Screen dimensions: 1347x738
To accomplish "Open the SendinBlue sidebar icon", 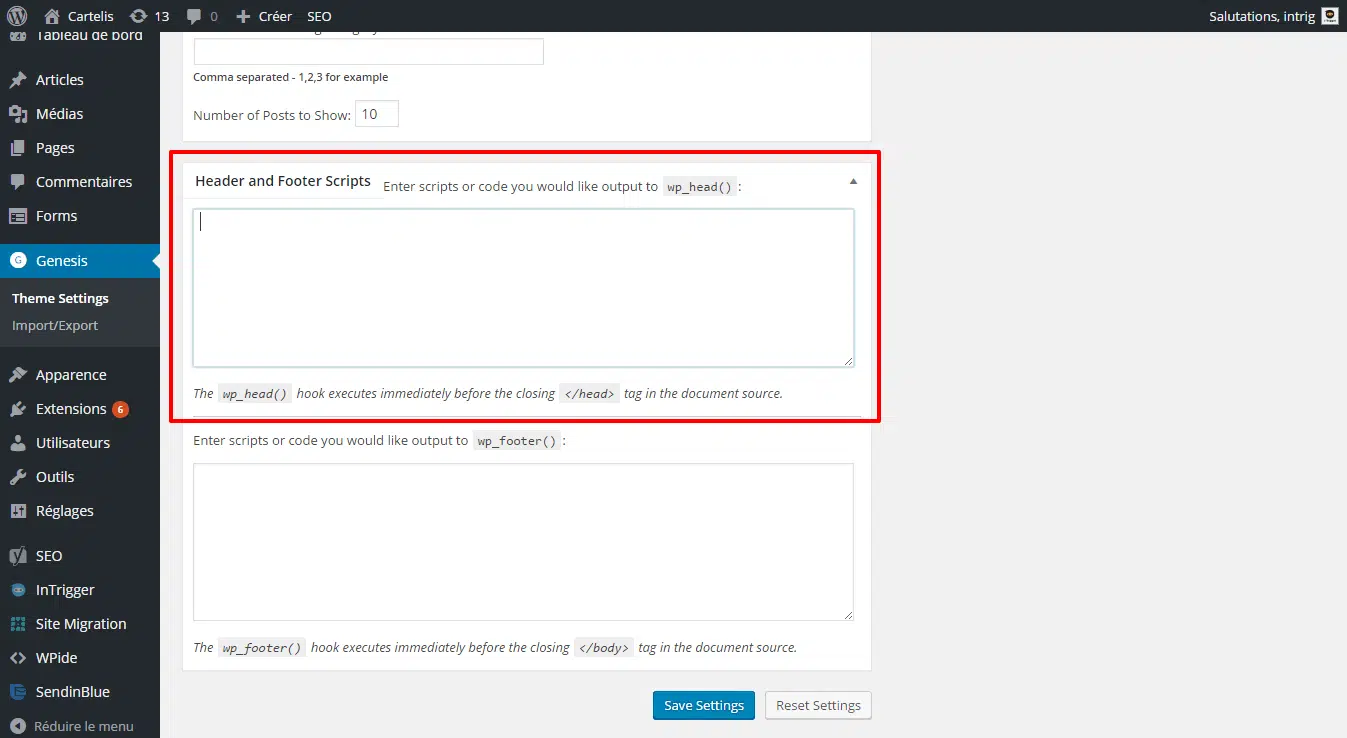I will coord(17,692).
